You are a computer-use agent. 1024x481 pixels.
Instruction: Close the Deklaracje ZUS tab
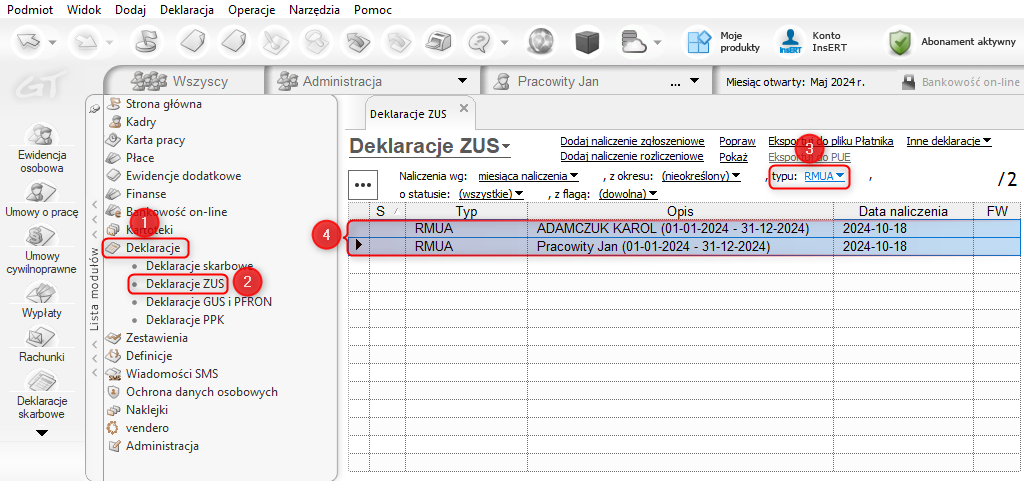pyautogui.click(x=464, y=108)
